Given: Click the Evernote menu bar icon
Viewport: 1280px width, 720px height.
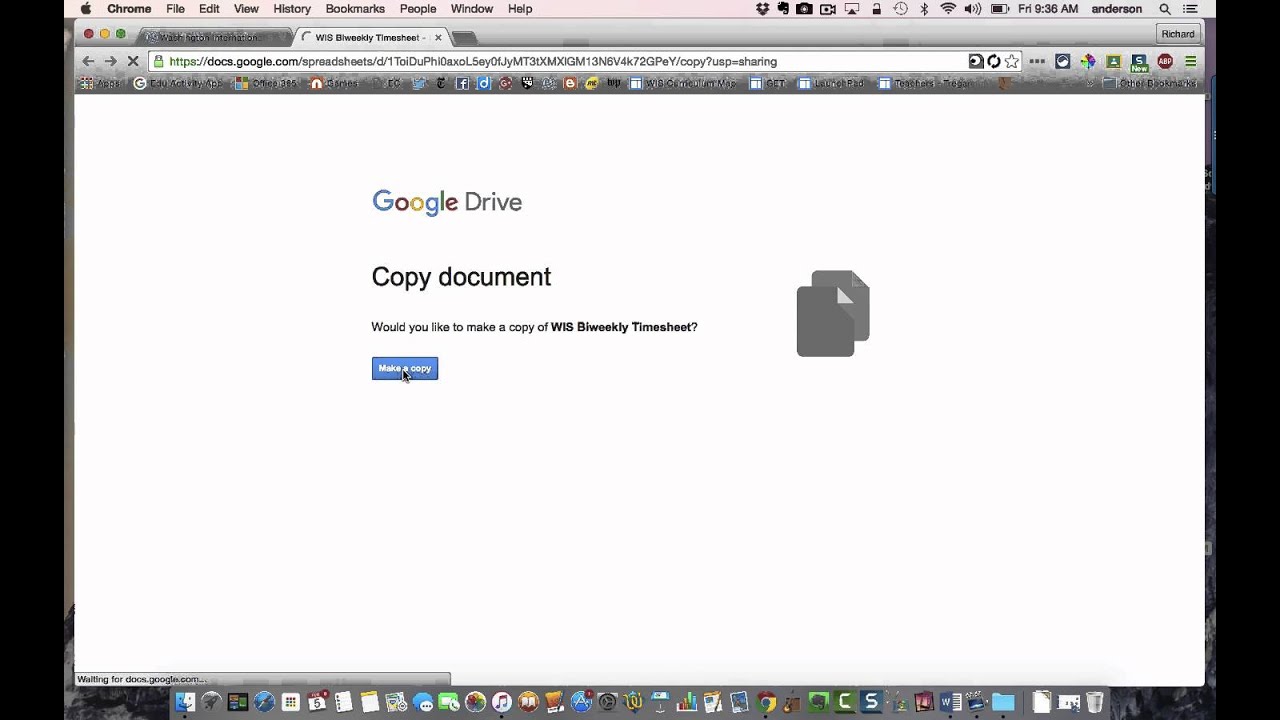Looking at the screenshot, I should click(x=783, y=9).
